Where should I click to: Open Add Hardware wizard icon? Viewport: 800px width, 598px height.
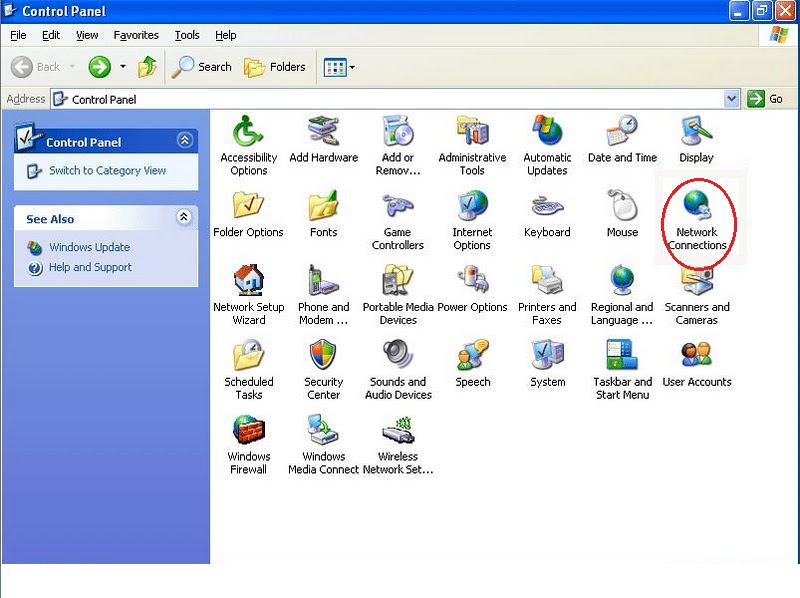point(323,132)
